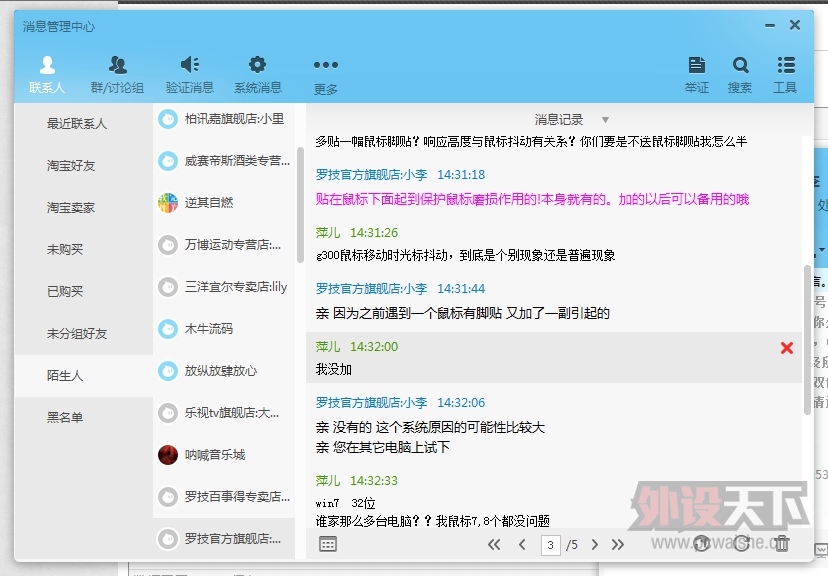Image resolution: width=828 pixels, height=576 pixels.
Task: Open contact 木牛流码
Action: coord(224,329)
